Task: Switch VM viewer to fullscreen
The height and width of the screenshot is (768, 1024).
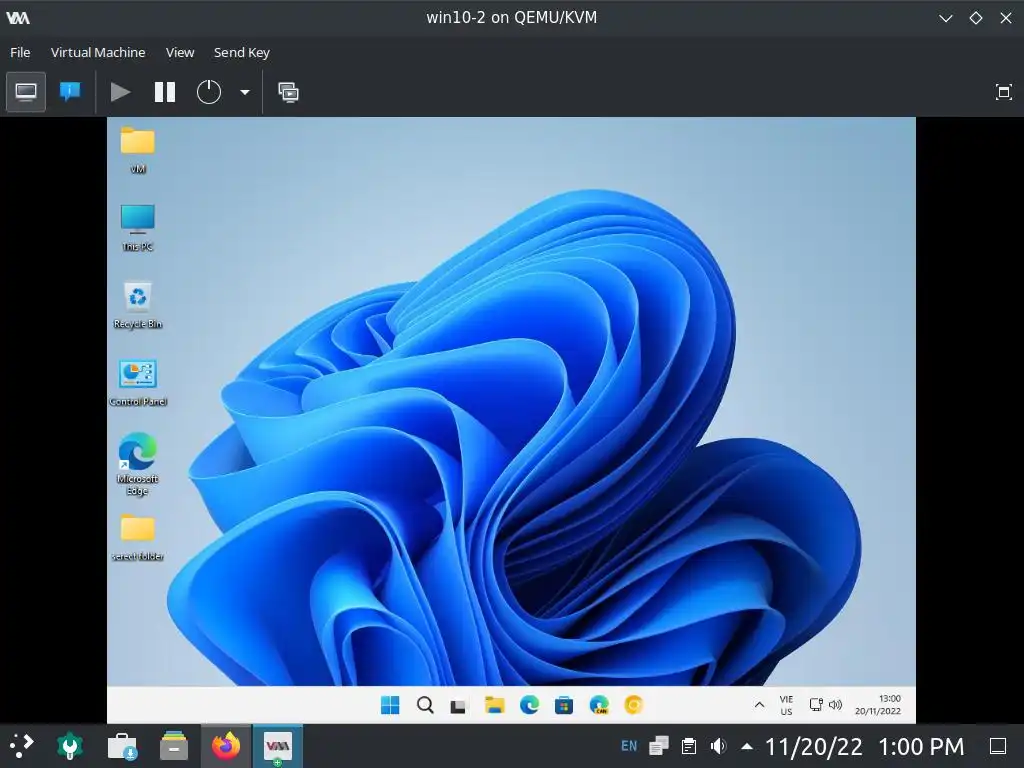Action: (1004, 92)
